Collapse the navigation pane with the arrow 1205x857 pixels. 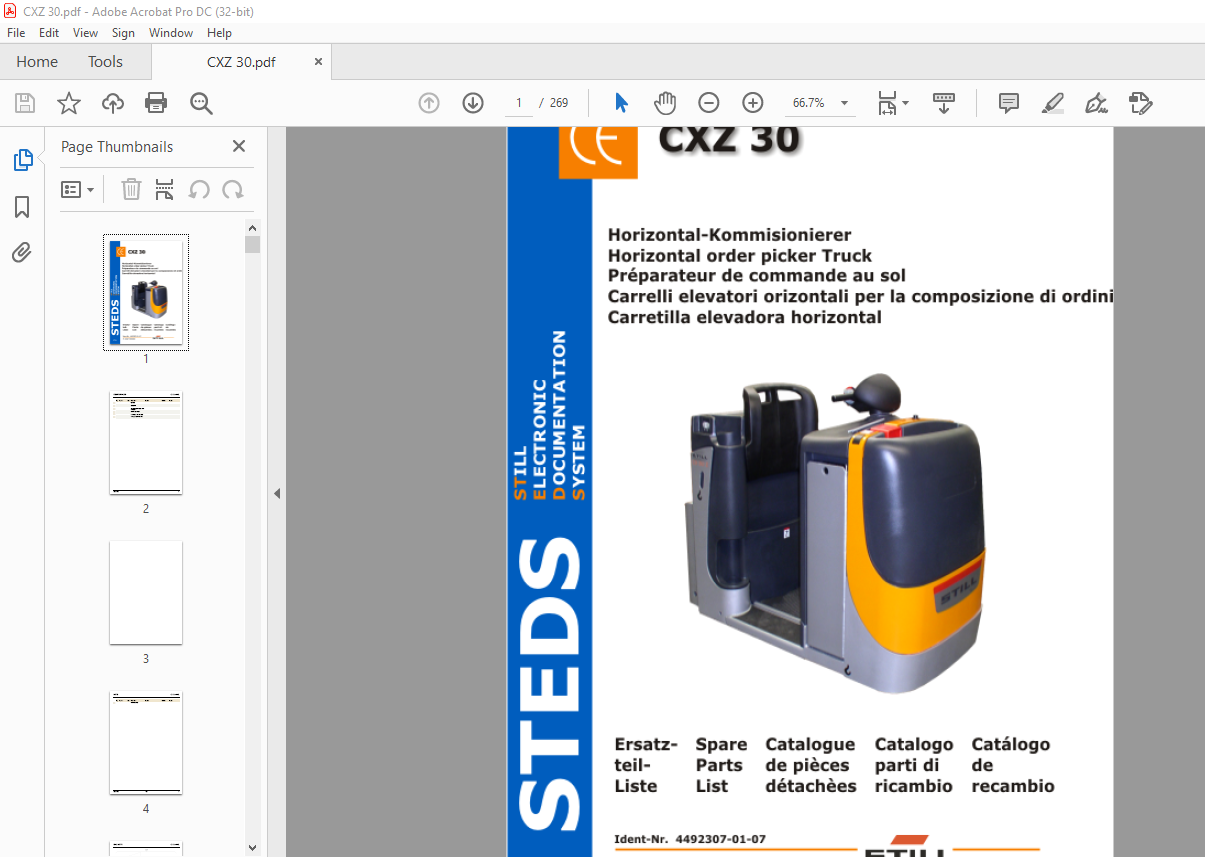click(277, 493)
